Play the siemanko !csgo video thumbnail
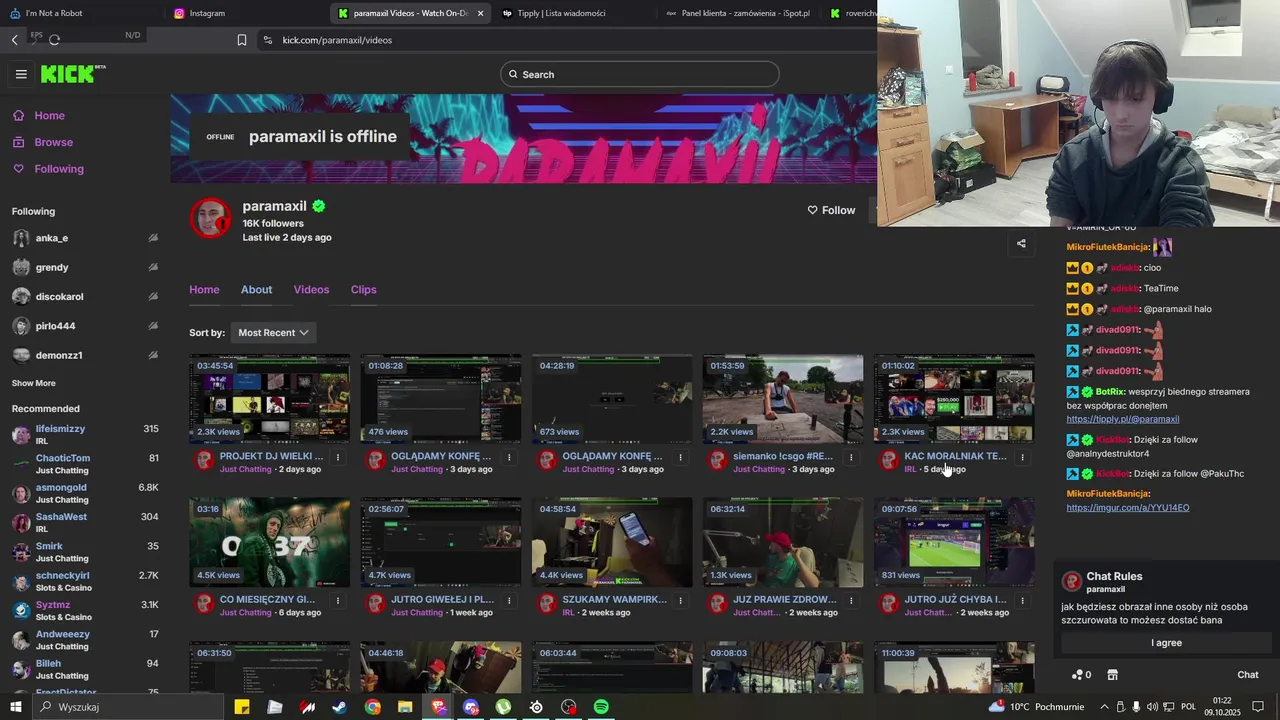Image resolution: width=1280 pixels, height=720 pixels. [783, 398]
